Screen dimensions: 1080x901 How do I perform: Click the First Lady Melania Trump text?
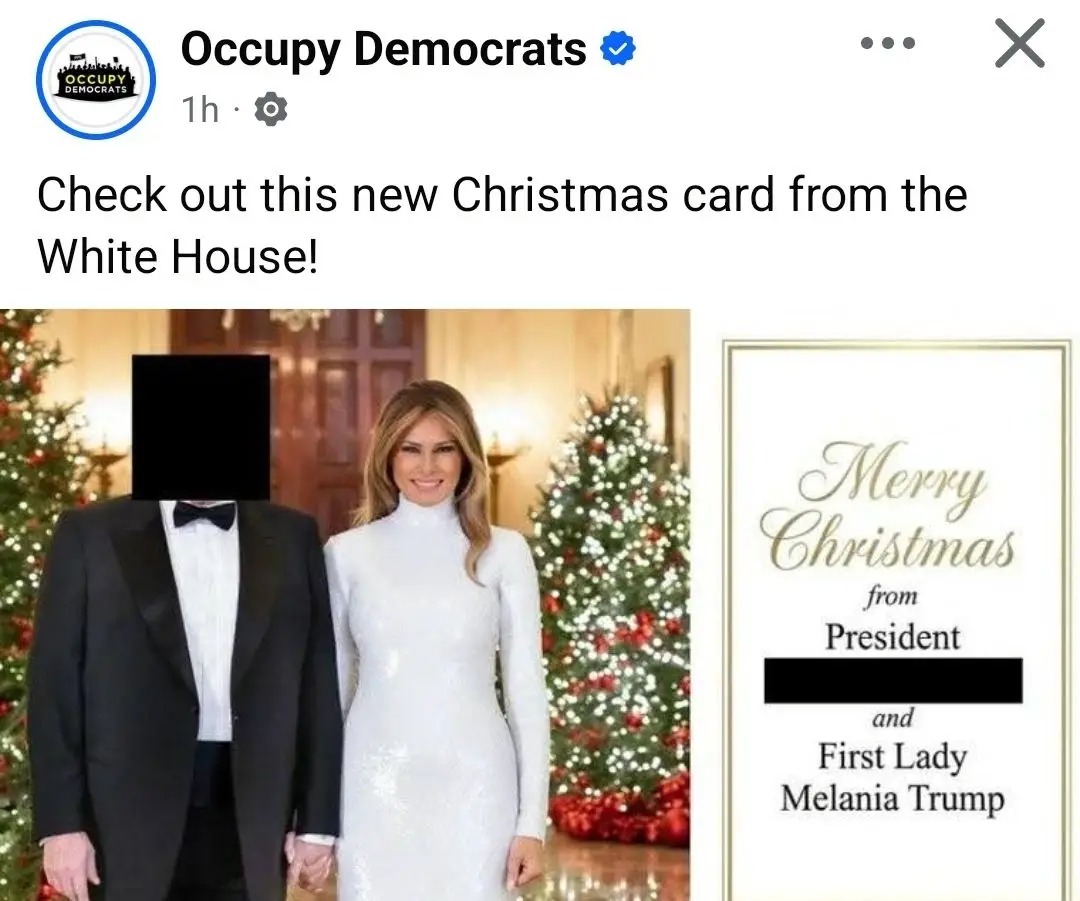pyautogui.click(x=893, y=778)
